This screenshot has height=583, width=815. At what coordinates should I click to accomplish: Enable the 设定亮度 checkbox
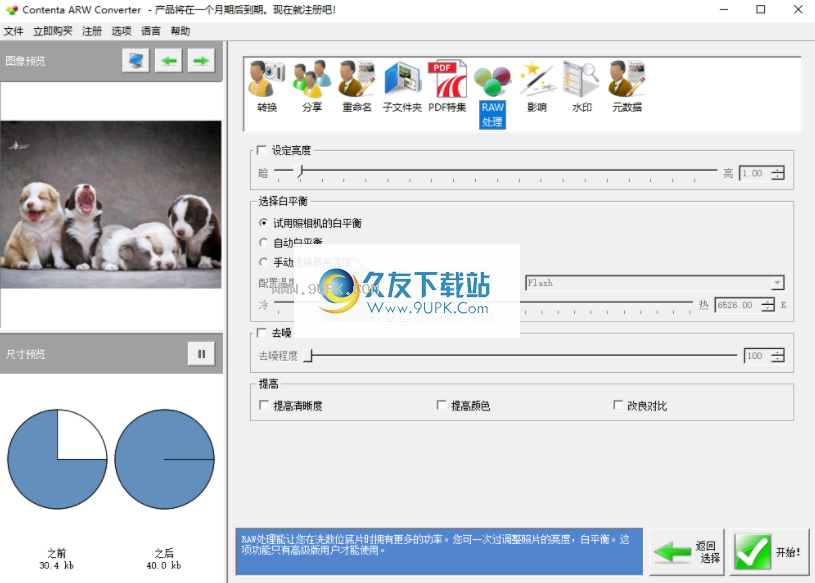point(262,150)
